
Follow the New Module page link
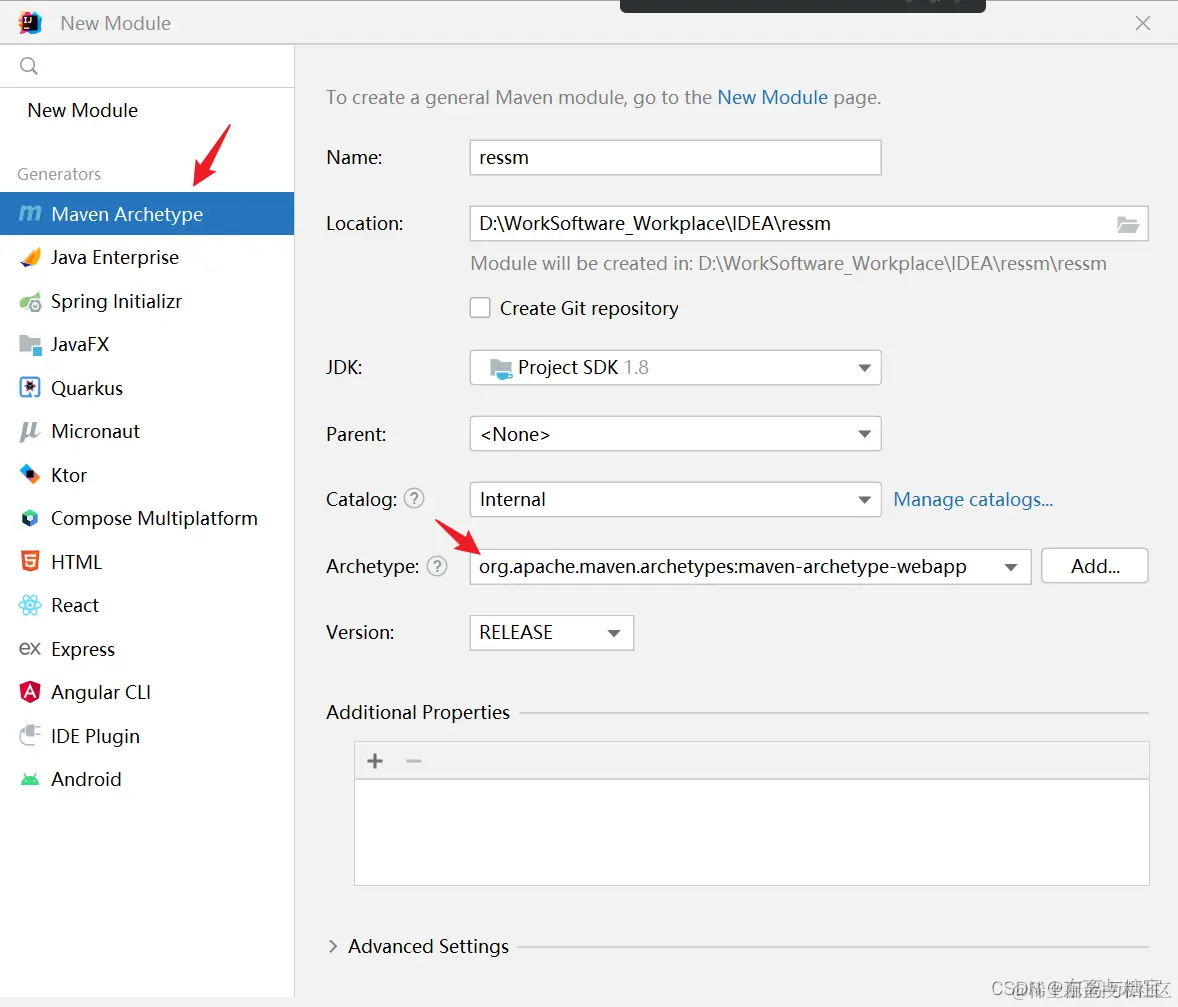(x=772, y=97)
